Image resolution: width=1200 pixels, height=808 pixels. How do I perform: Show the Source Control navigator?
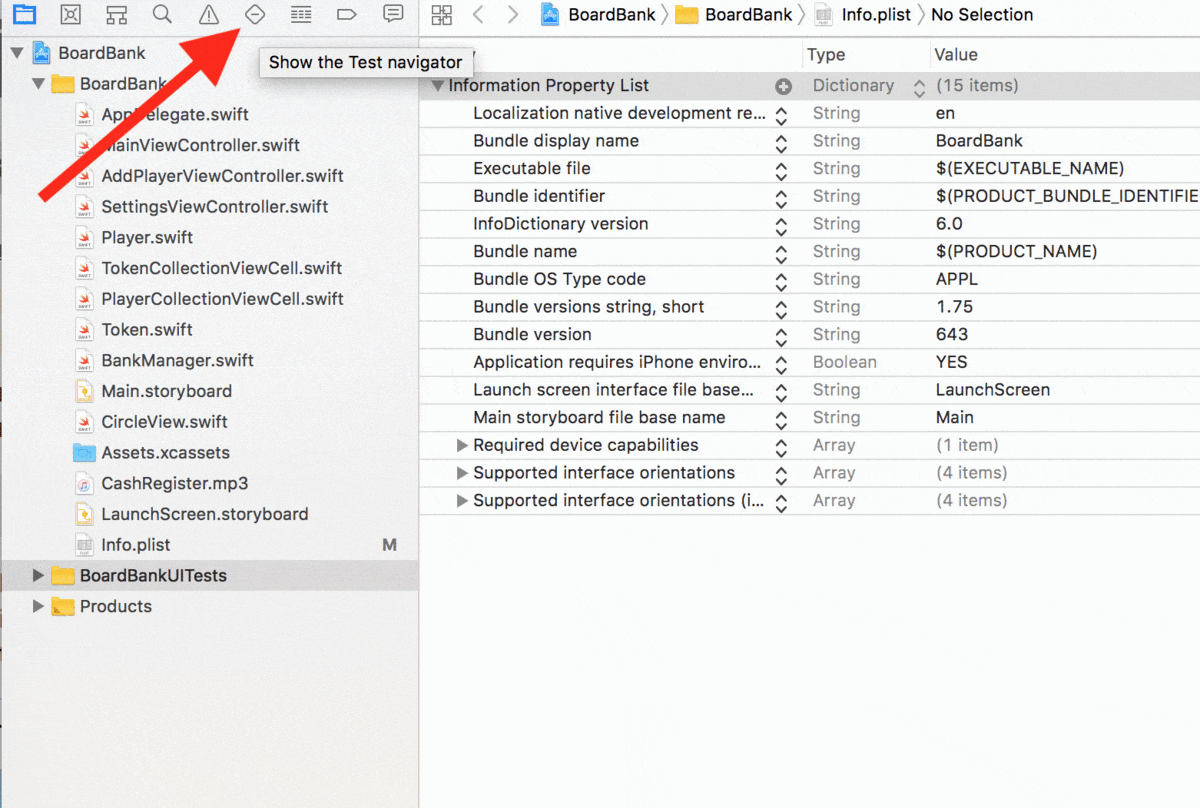pos(70,14)
